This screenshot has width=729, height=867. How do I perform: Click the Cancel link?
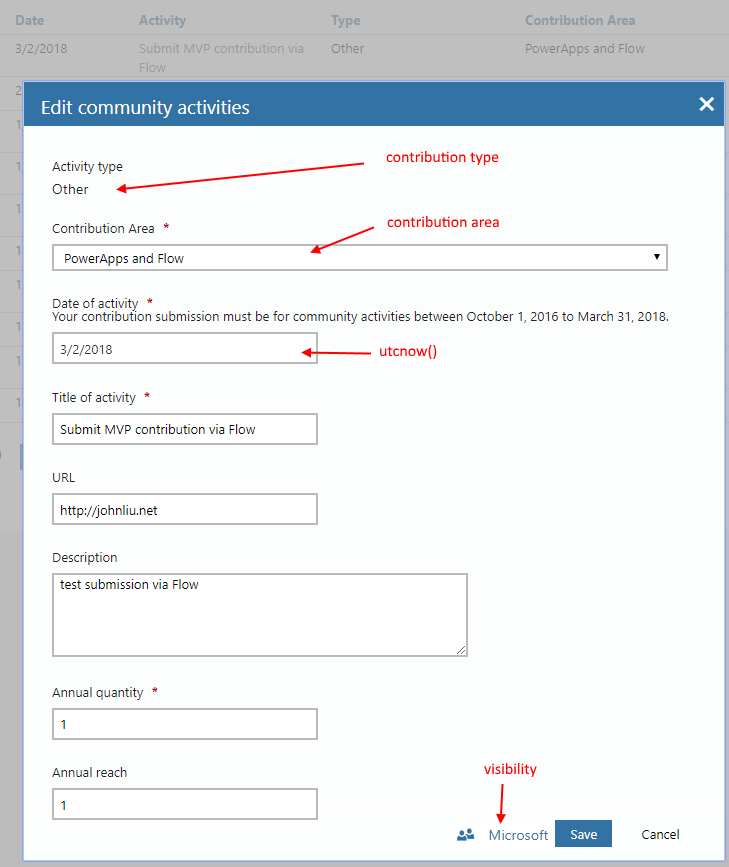[660, 834]
